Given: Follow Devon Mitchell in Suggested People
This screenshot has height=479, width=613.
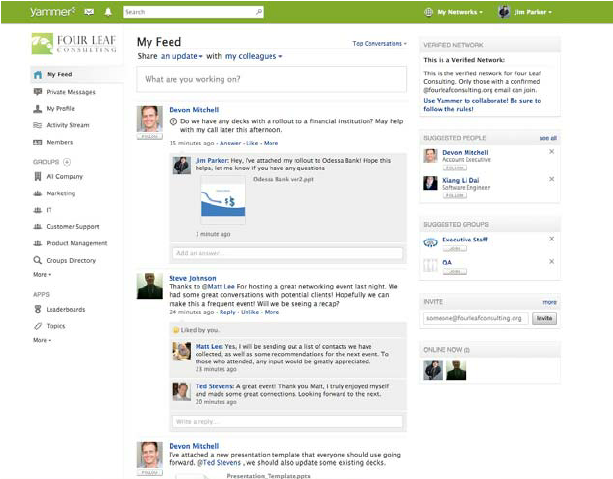Looking at the screenshot, I should pyautogui.click(x=455, y=167).
